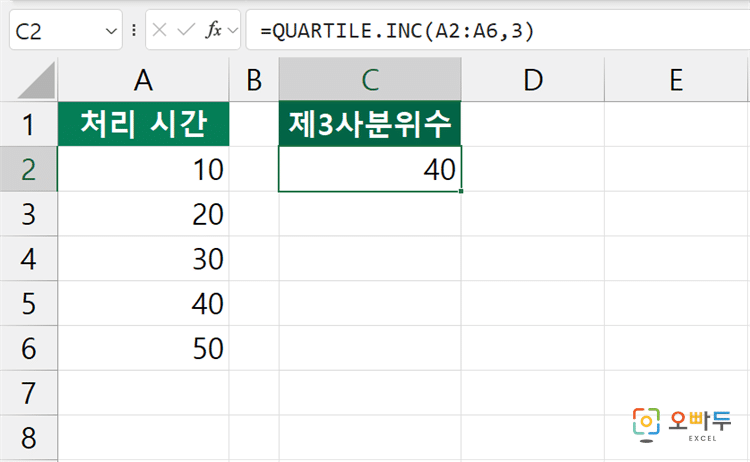Click the formula bar with QUARTILE.INC formula
Viewport: 750px width, 462px height.
point(497,31)
